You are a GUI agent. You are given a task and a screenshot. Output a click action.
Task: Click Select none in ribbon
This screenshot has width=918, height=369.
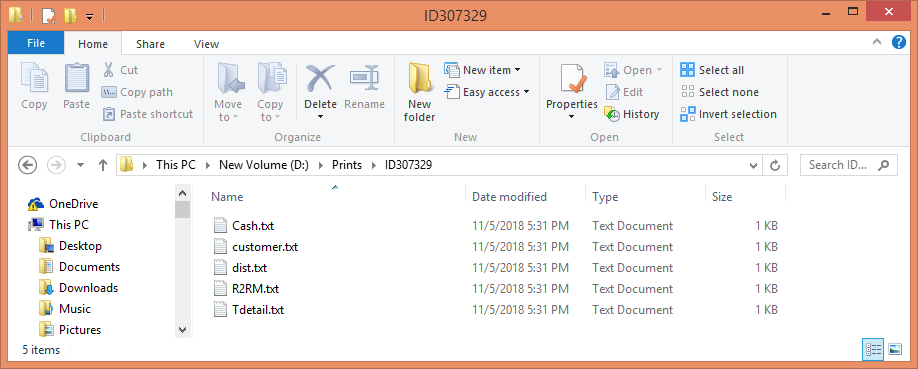click(720, 92)
